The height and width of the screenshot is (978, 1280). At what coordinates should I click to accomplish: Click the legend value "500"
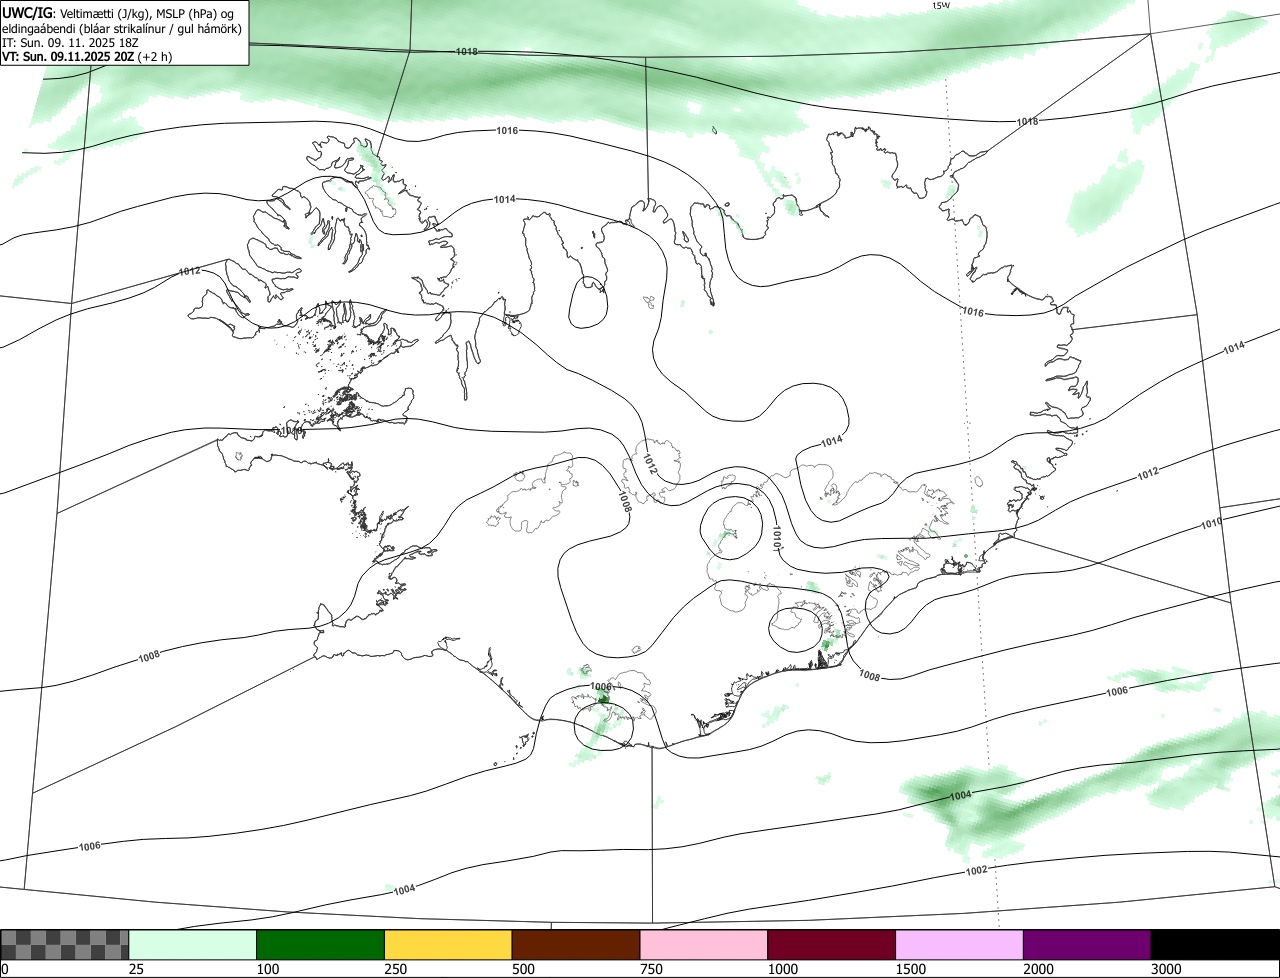pyautogui.click(x=524, y=969)
